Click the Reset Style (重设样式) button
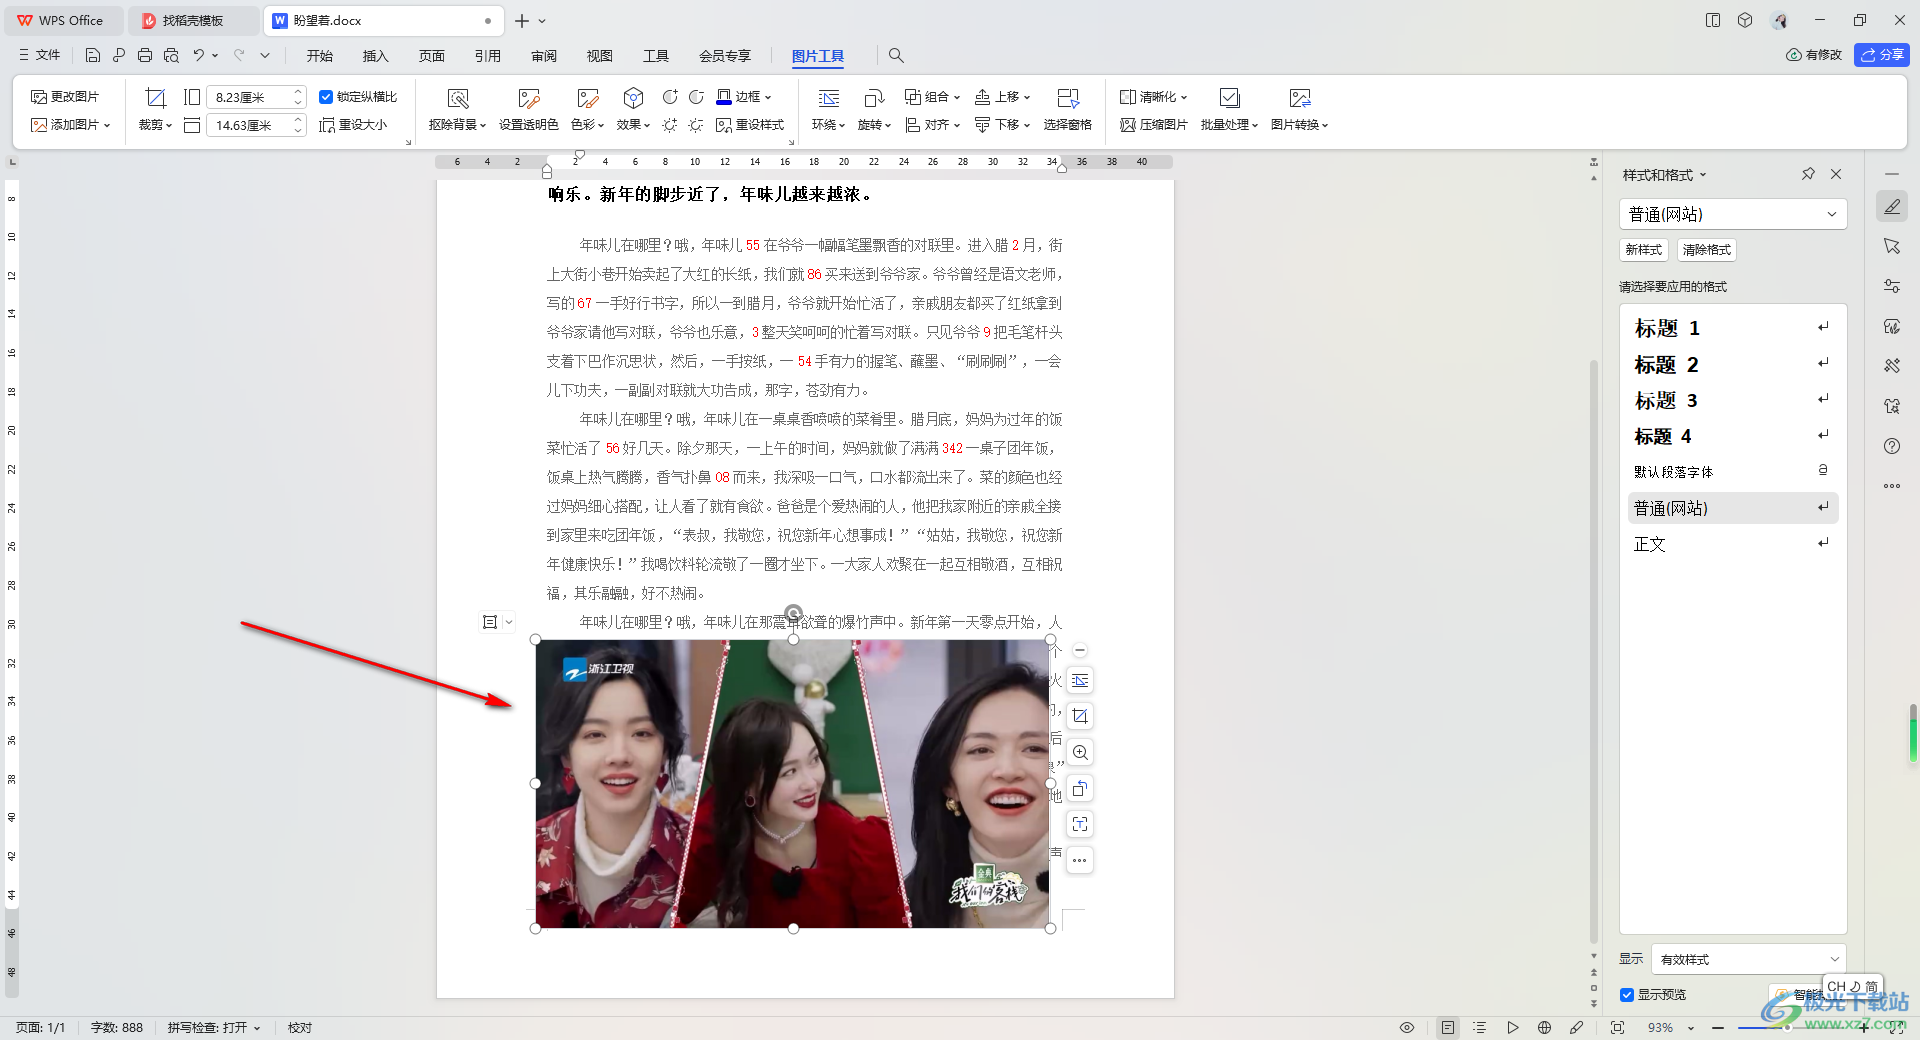1920x1040 pixels. pos(750,125)
